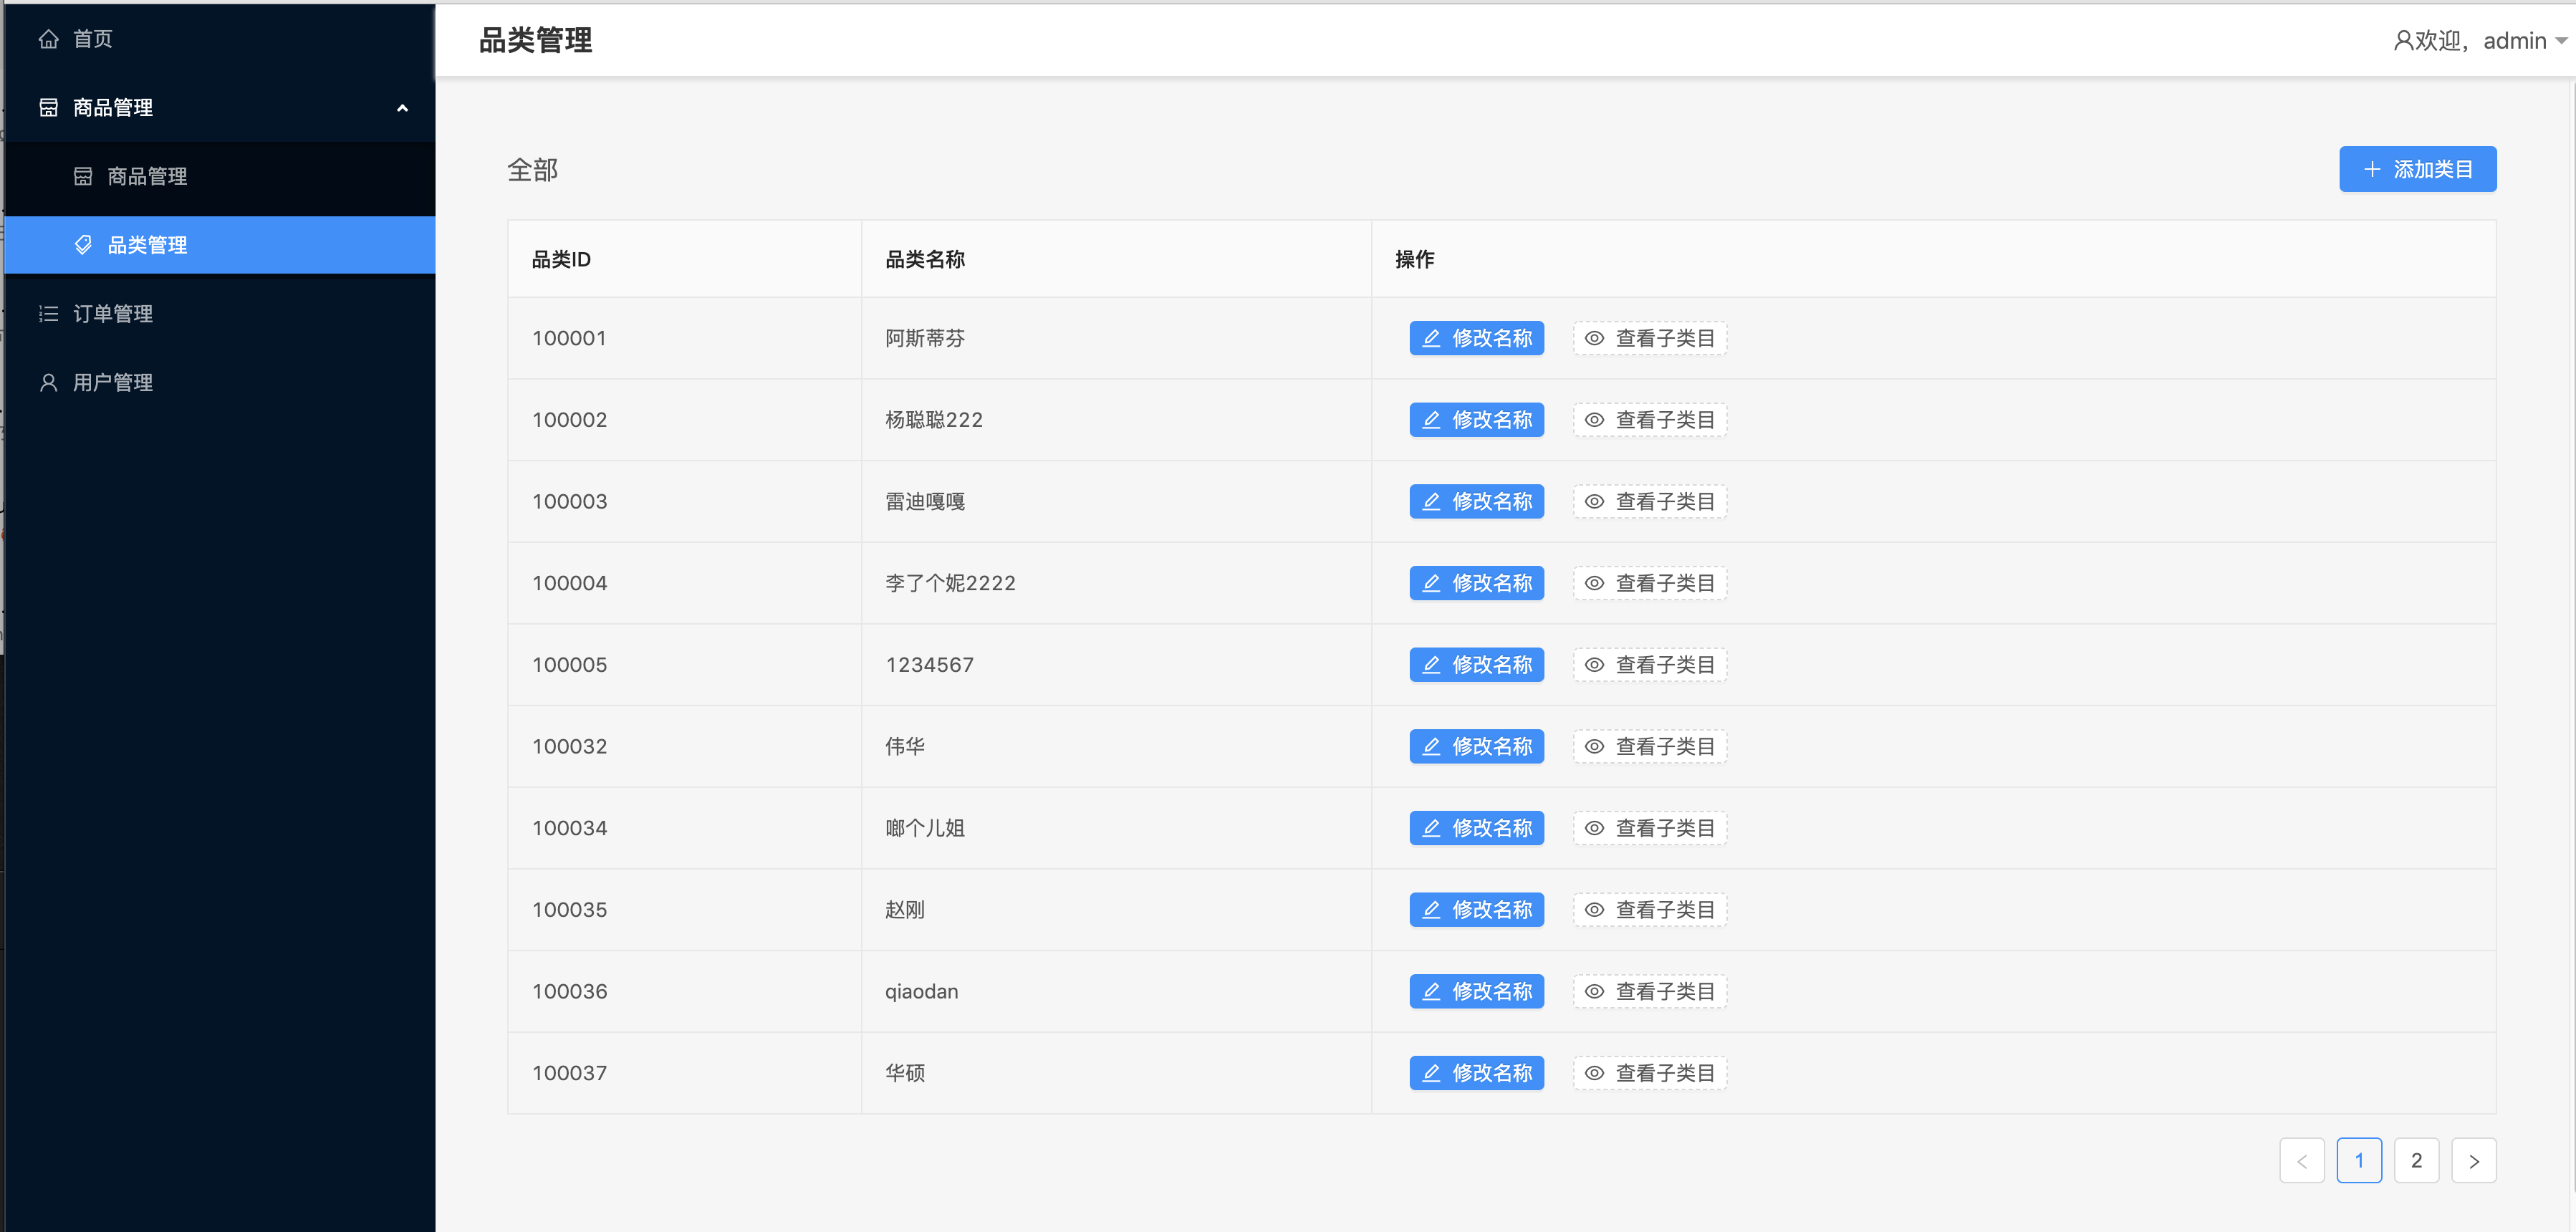Viewport: 2576px width, 1232px height.
Task: Click 修改名称 for category qiaodan
Action: [1476, 992]
